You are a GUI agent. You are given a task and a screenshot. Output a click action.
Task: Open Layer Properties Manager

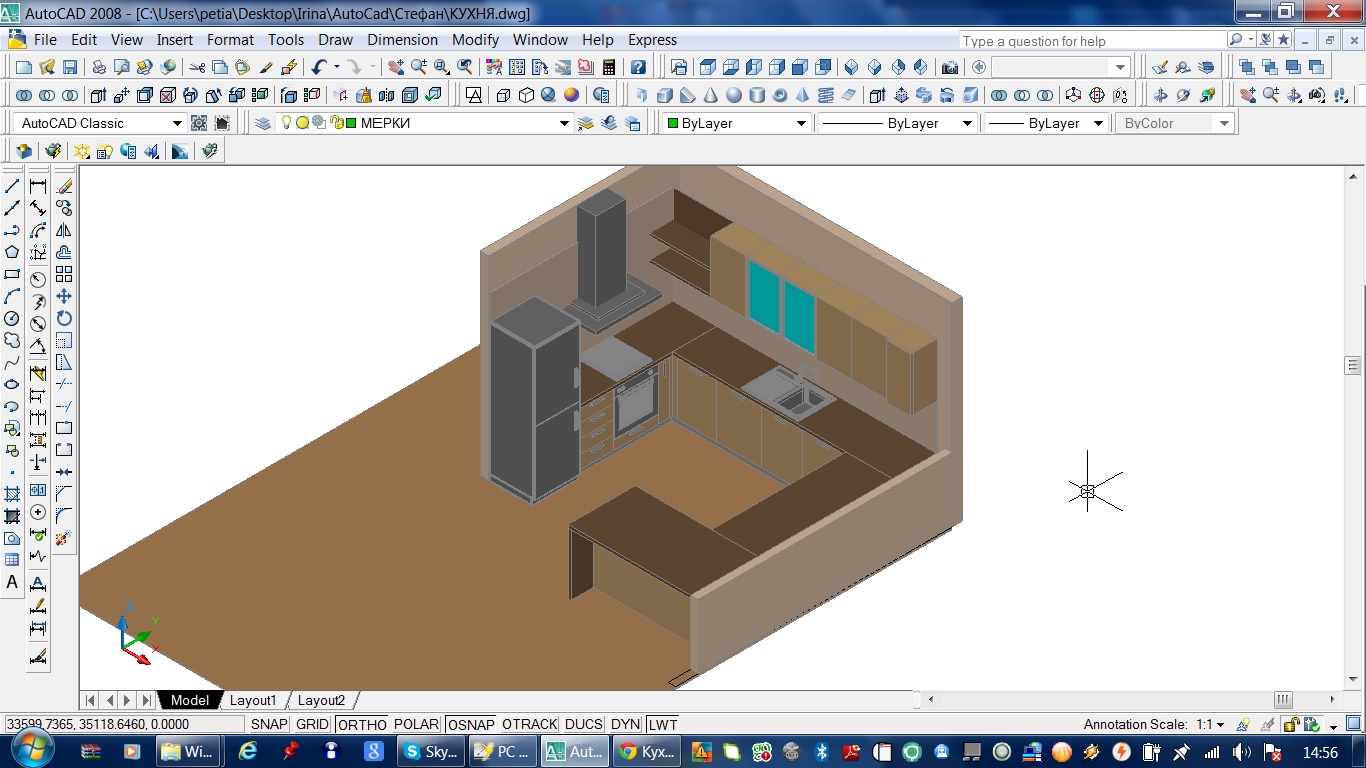pos(263,123)
